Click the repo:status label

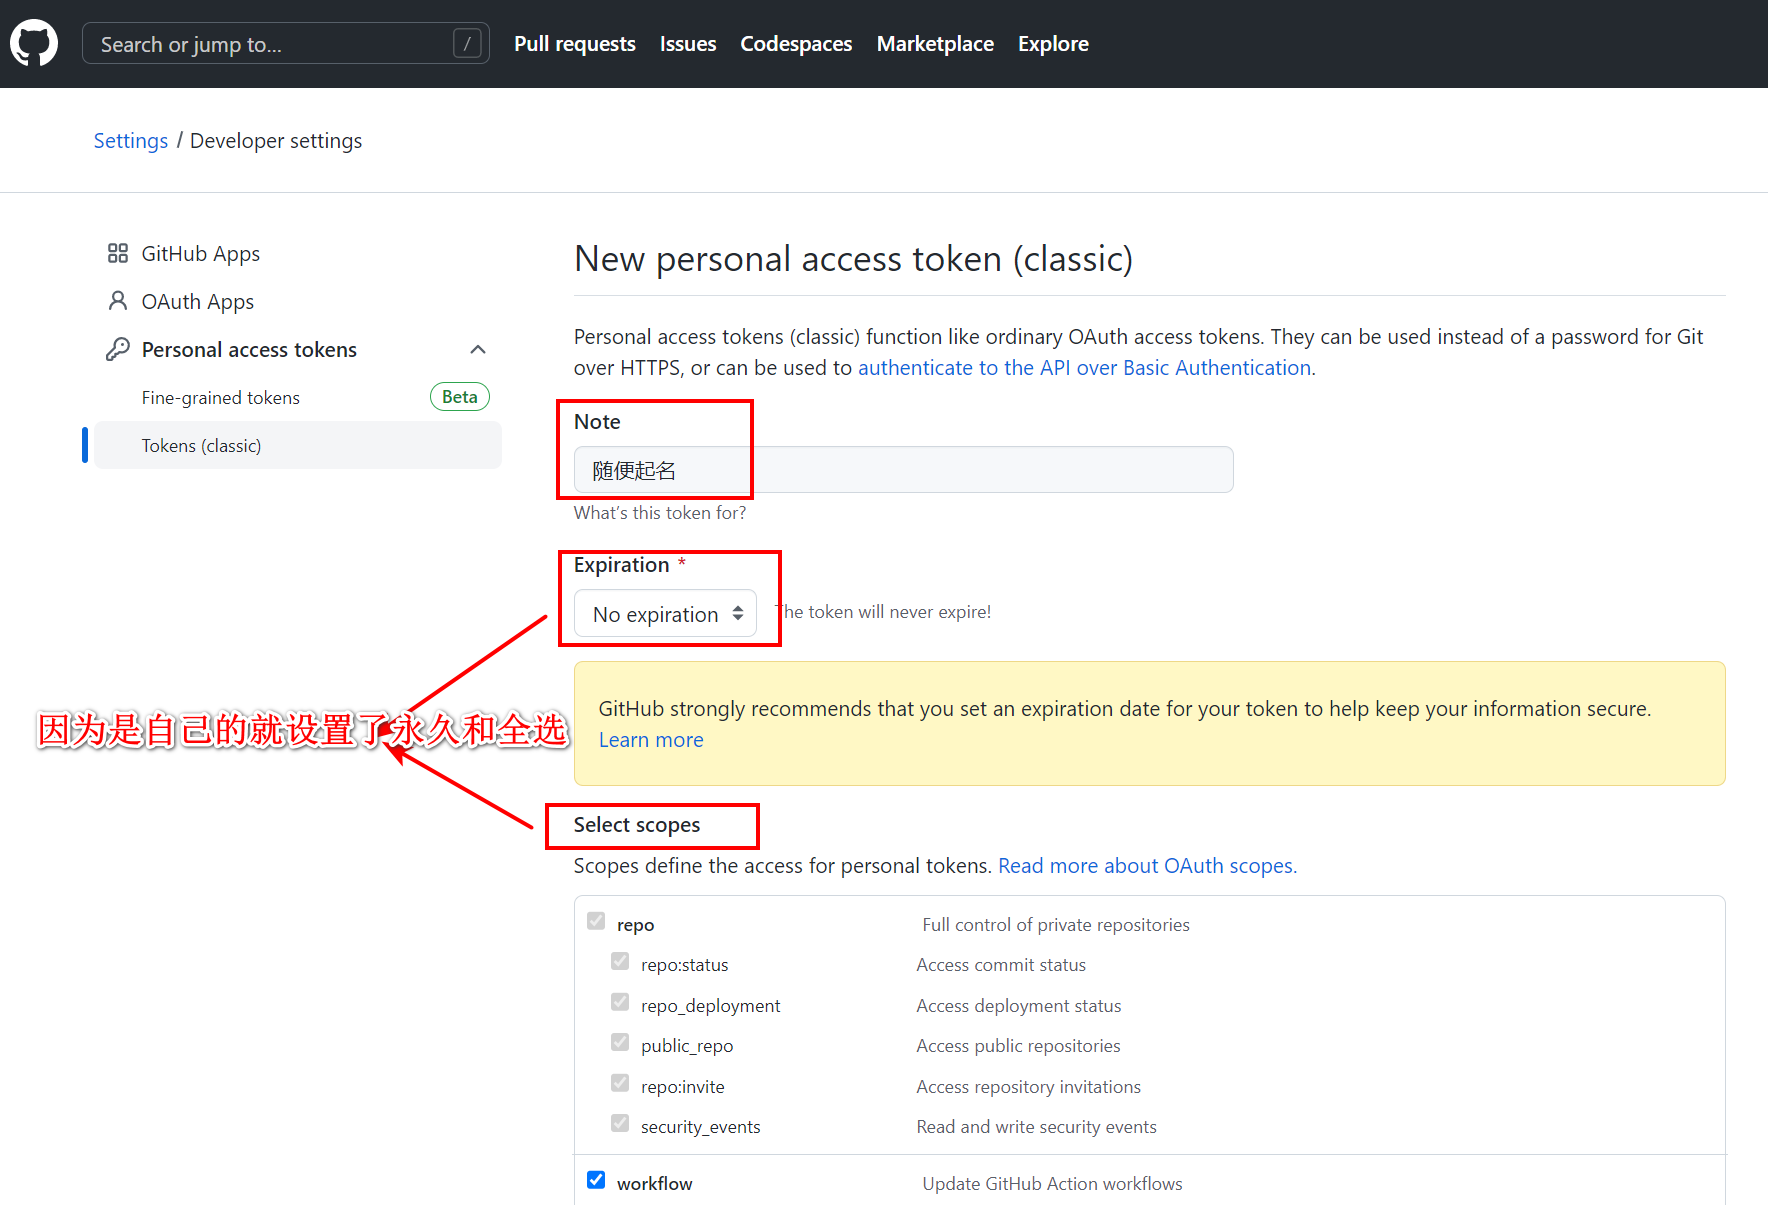click(684, 965)
